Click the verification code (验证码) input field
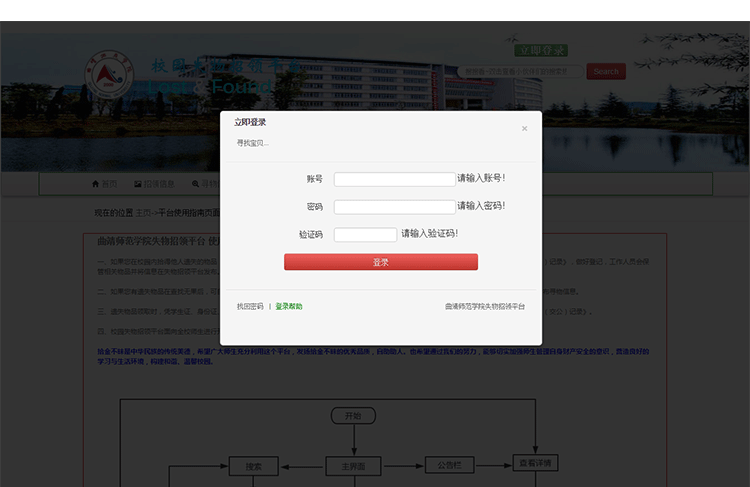750x487 pixels. (x=365, y=235)
